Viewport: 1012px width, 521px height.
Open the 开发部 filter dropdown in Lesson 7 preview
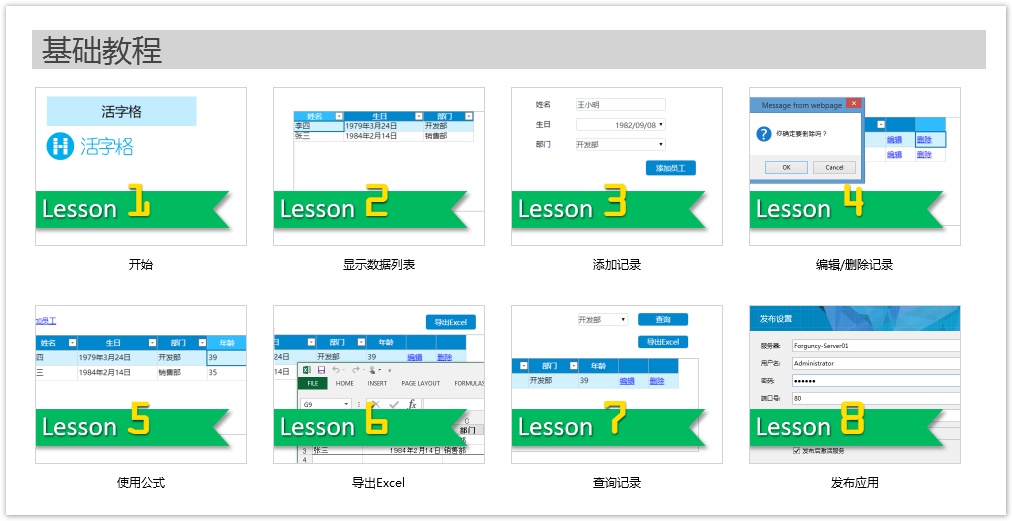602,320
